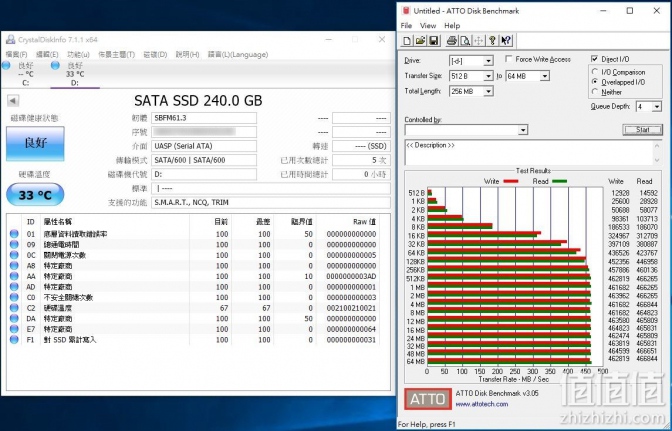Image resolution: width=672 pixels, height=431 pixels.
Task: Open the Transfer Size 512 B dropdown
Action: coord(488,76)
